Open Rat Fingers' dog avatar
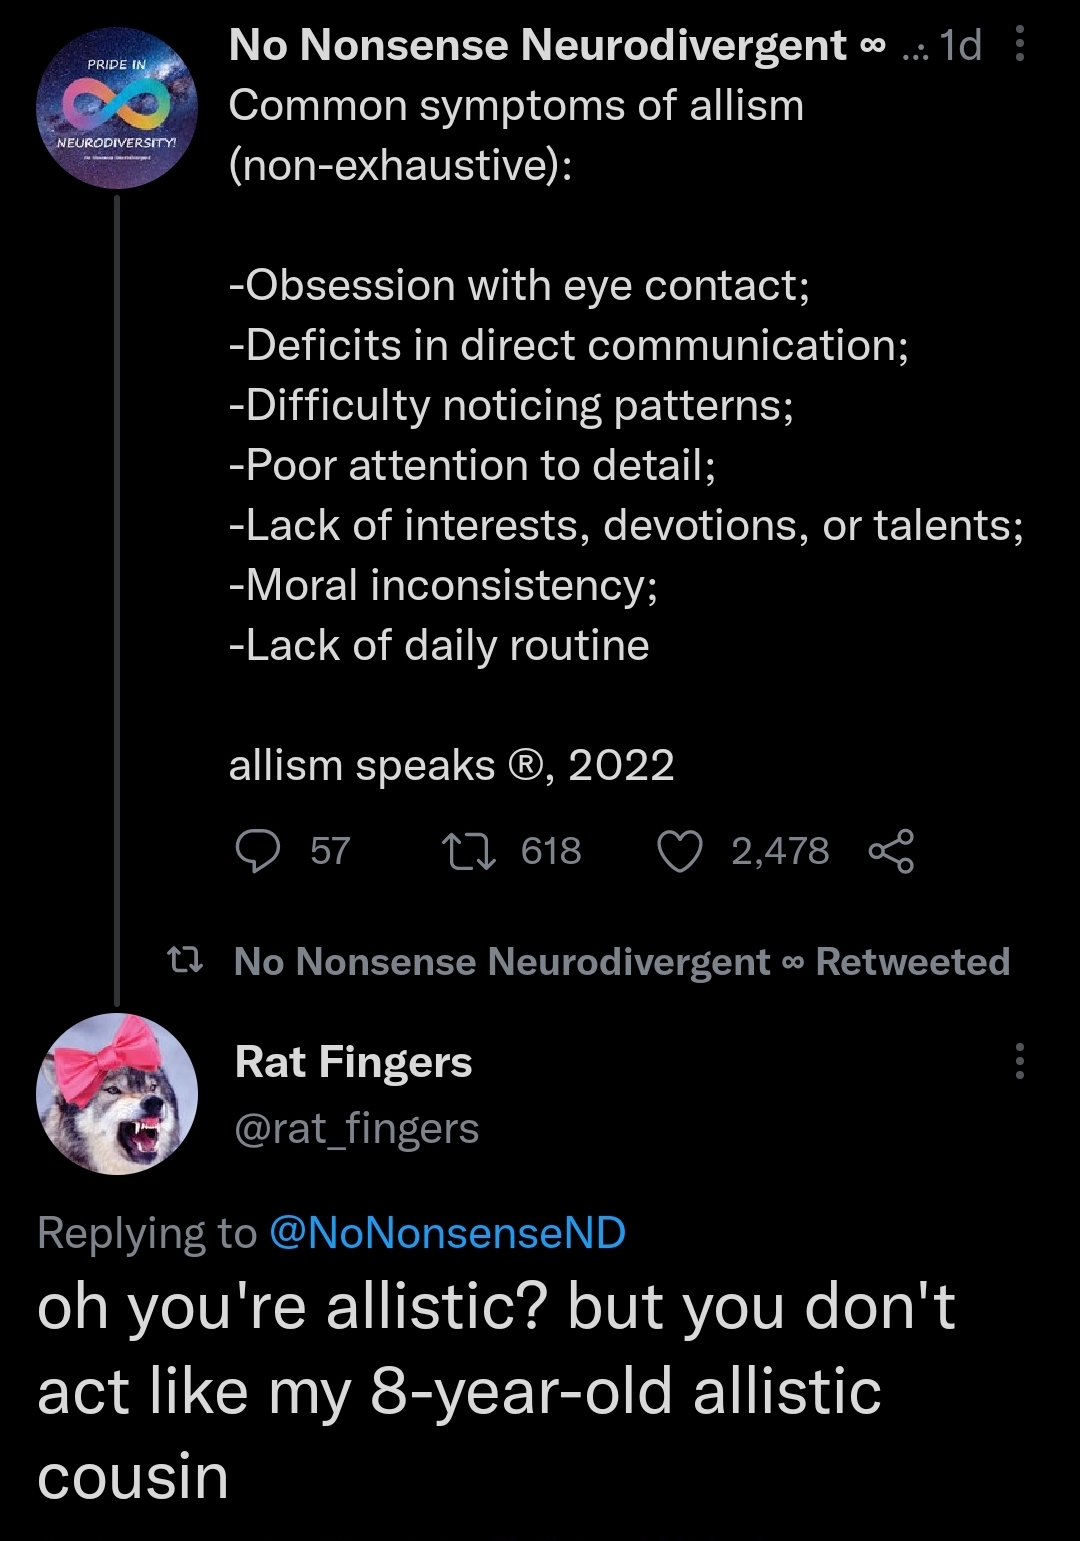 coord(116,1094)
